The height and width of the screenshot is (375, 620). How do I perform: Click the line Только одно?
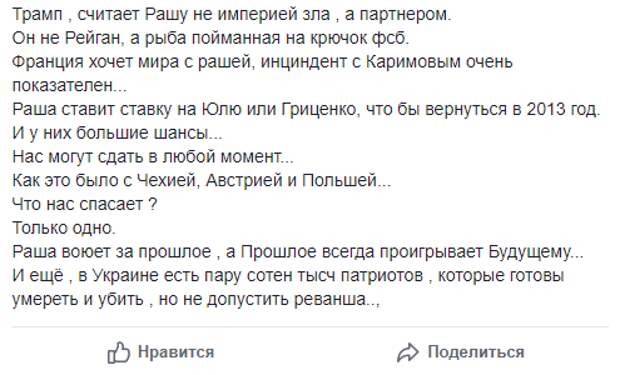click(64, 228)
